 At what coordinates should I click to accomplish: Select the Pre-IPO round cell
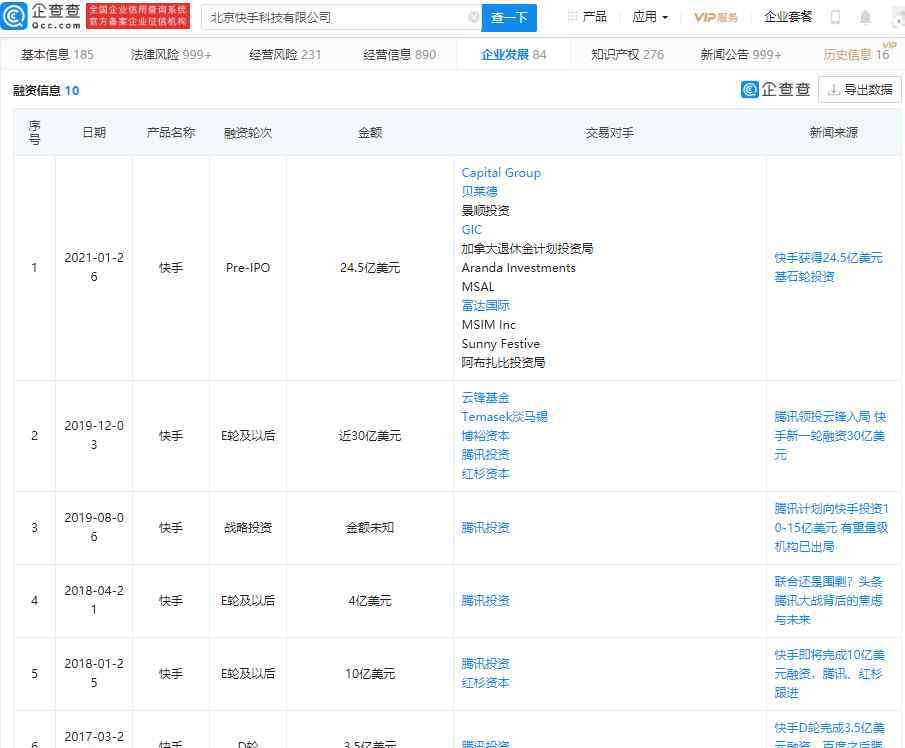coord(248,268)
